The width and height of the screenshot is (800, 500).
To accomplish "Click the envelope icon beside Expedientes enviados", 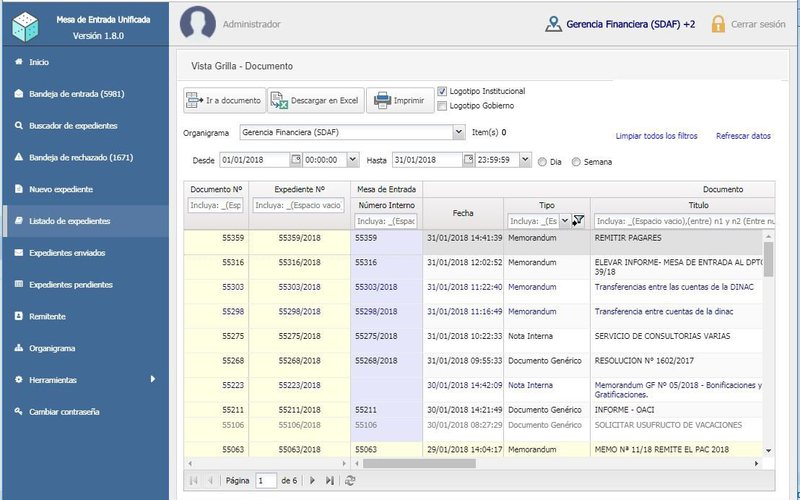I will [19, 253].
